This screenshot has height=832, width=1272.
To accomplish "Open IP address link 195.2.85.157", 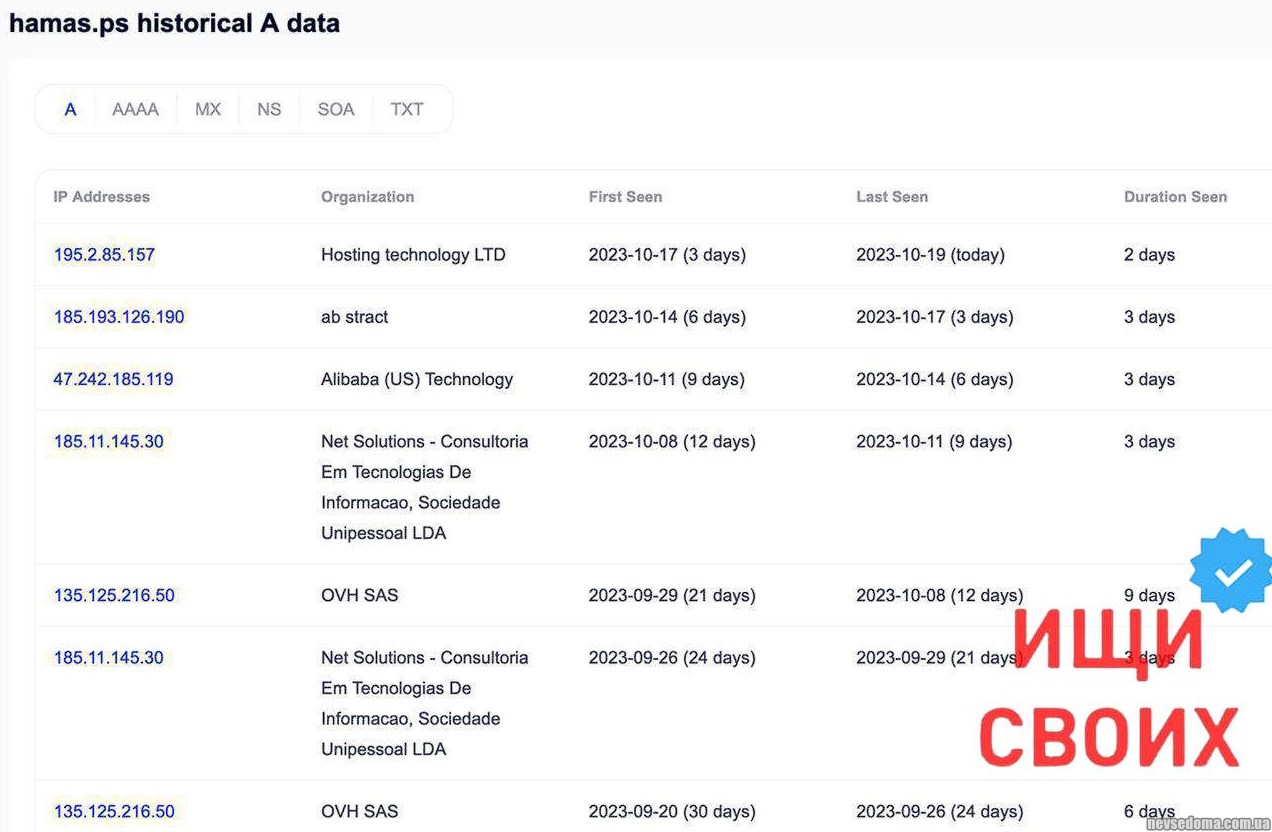I will [x=104, y=255].
